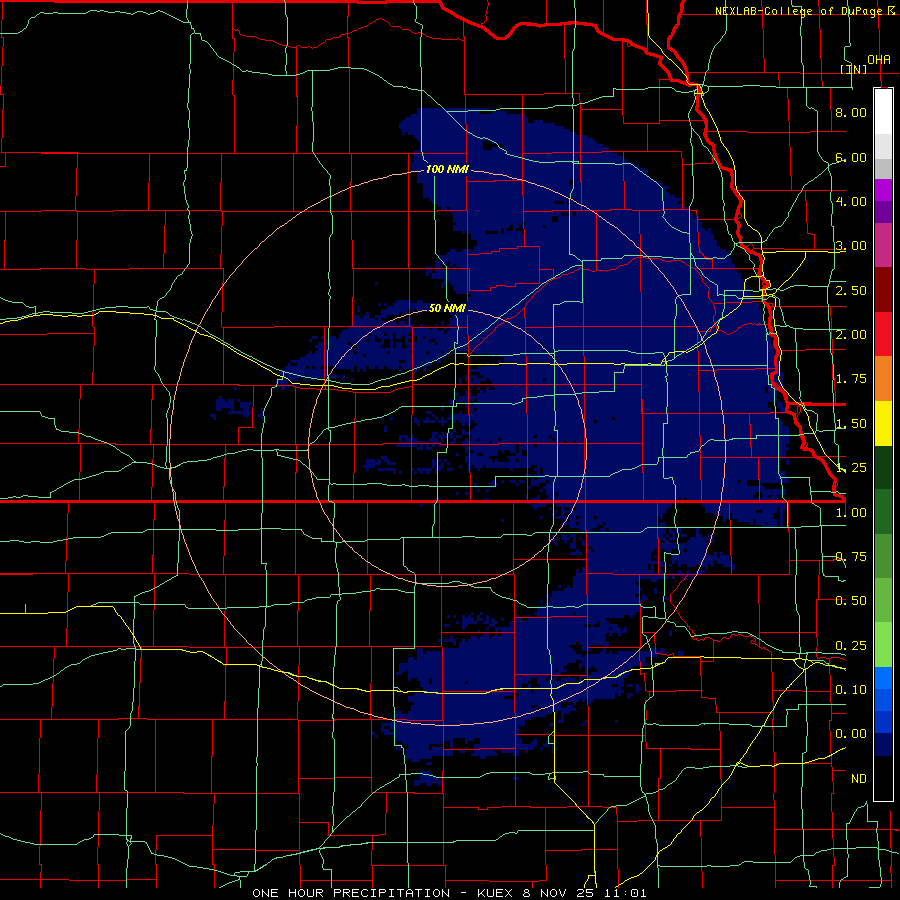Click the NEXLAB-College of DuPage credit text

pos(798,11)
